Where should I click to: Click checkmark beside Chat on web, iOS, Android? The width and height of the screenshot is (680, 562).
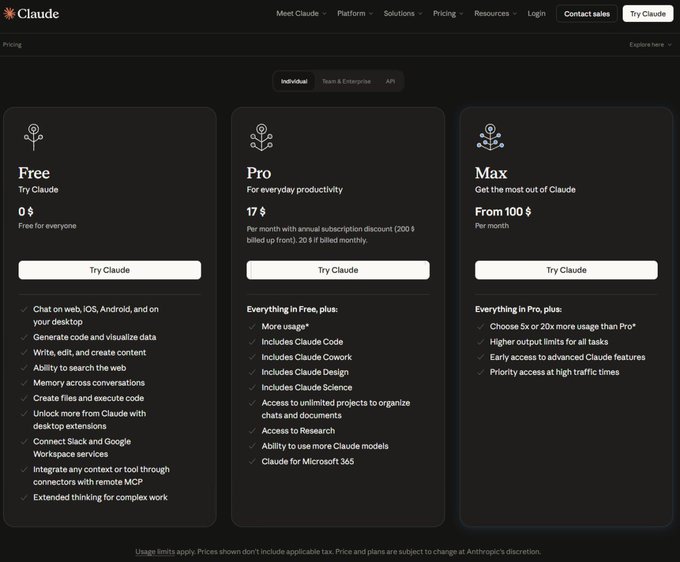pyautogui.click(x=24, y=309)
